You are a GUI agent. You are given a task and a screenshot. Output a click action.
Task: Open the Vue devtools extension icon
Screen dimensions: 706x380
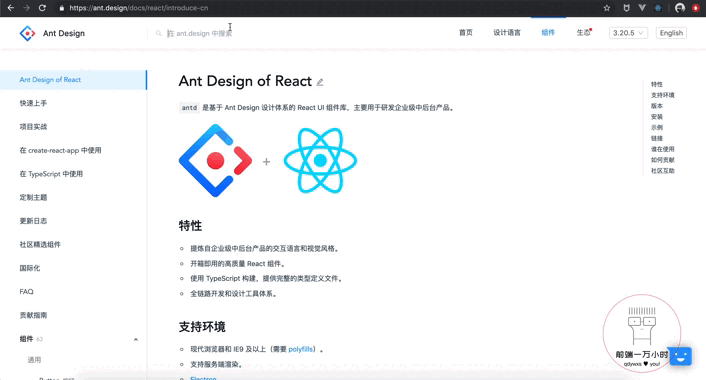(x=642, y=8)
